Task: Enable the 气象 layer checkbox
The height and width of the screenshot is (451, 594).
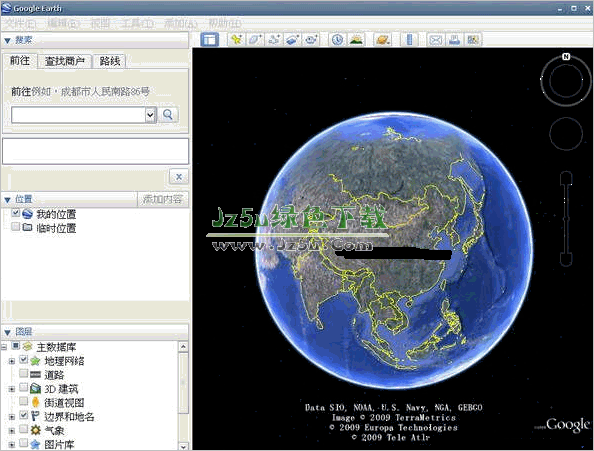Action: pos(23,429)
